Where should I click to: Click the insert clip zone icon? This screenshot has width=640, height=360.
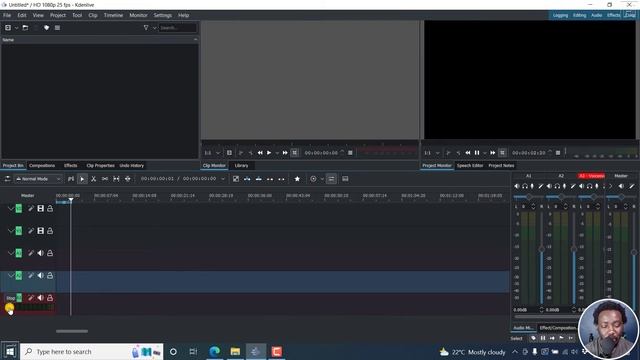[247, 179]
